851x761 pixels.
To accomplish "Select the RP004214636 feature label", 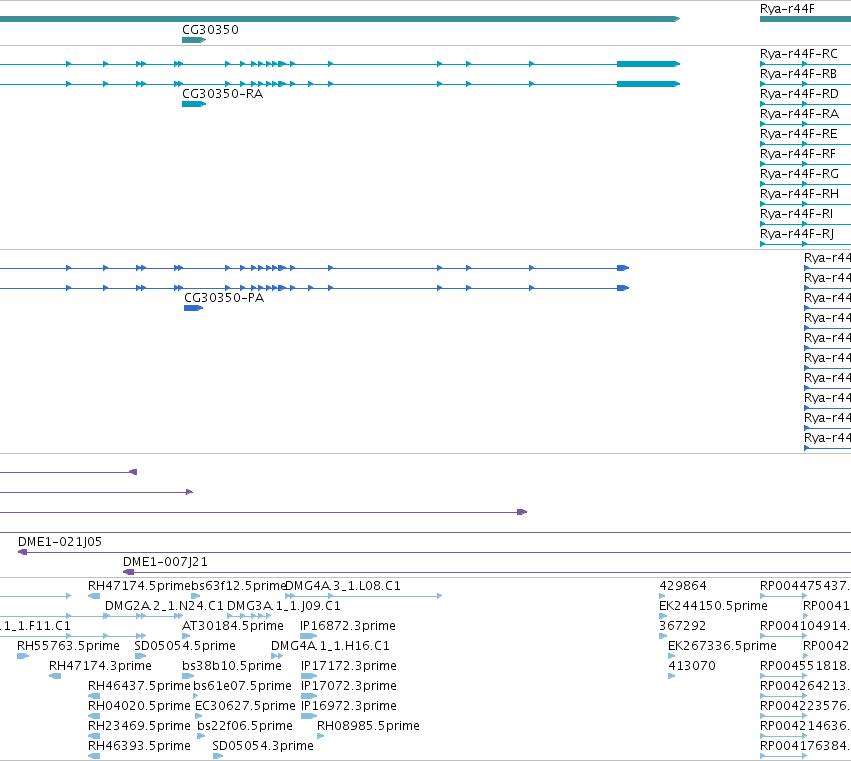I will tap(805, 726).
